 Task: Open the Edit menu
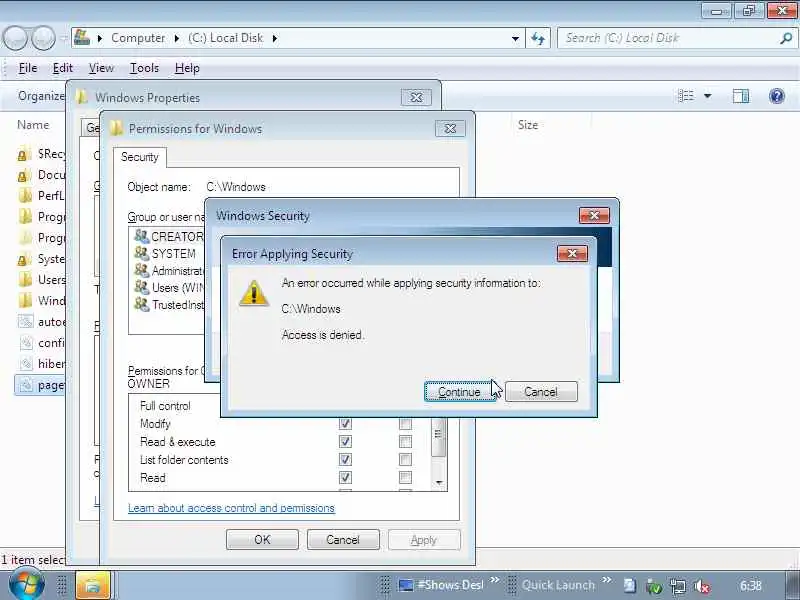click(x=63, y=68)
